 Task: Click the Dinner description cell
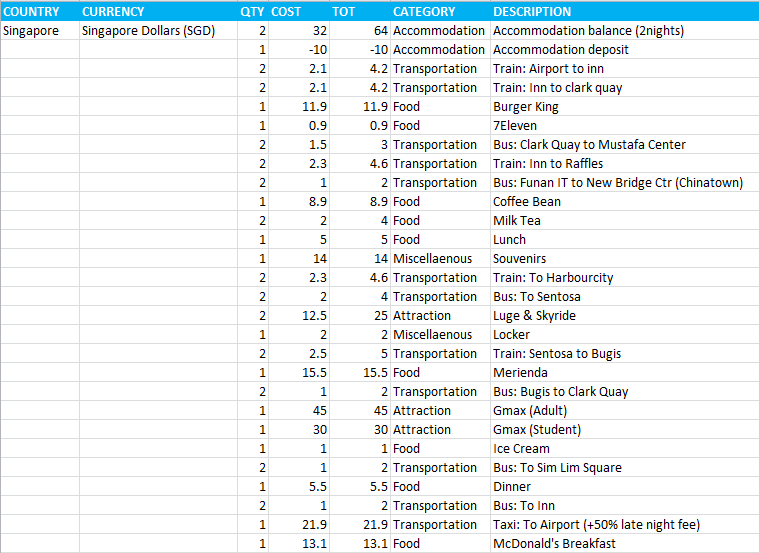[624, 486]
